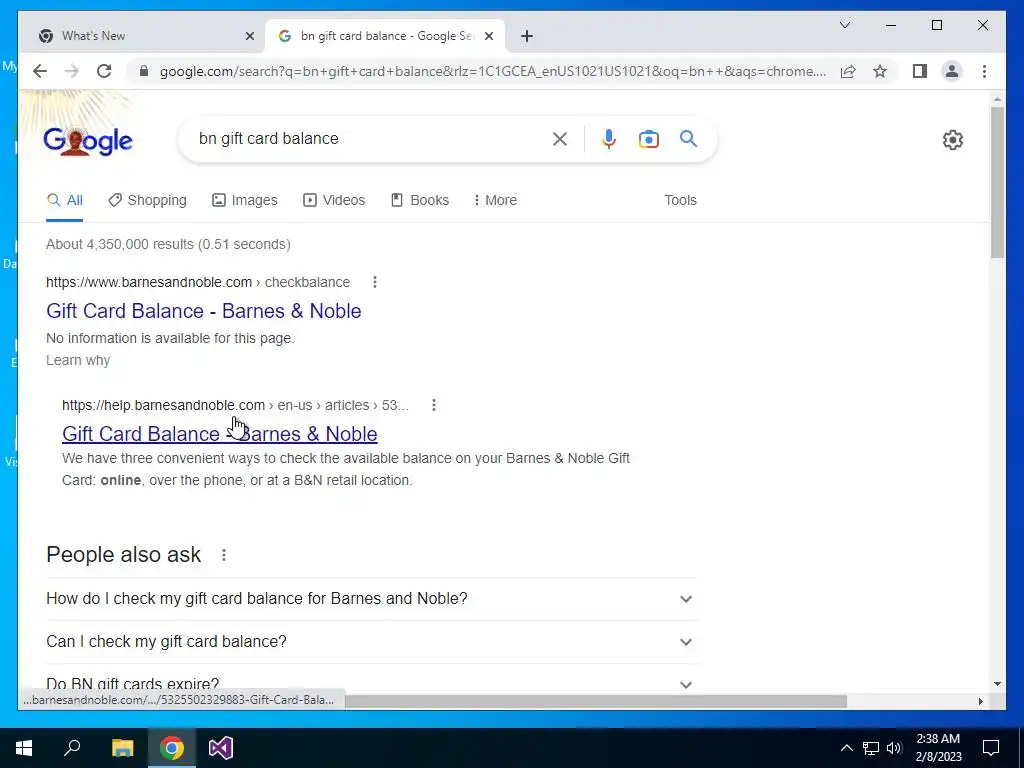Click the horizontal scrollbar thumb

(x=596, y=701)
